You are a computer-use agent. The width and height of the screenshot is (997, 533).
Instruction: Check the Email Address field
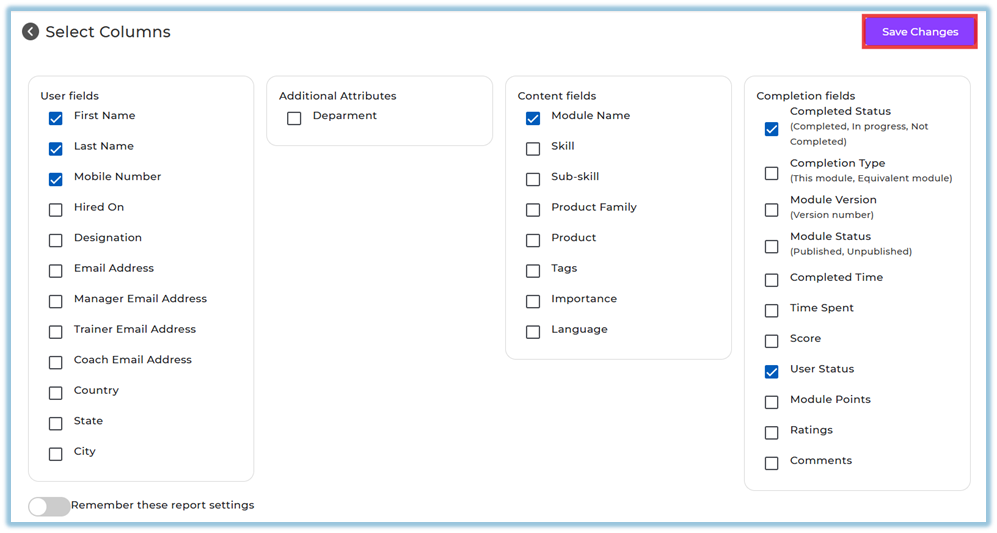pos(56,271)
